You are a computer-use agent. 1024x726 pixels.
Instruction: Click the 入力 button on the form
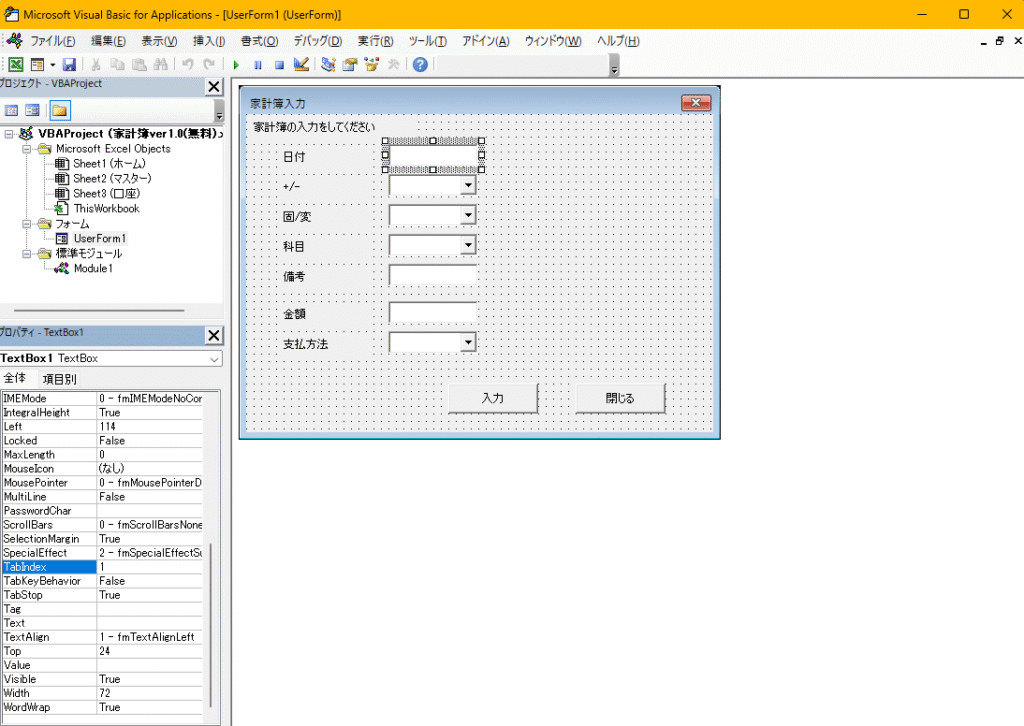tap(493, 398)
